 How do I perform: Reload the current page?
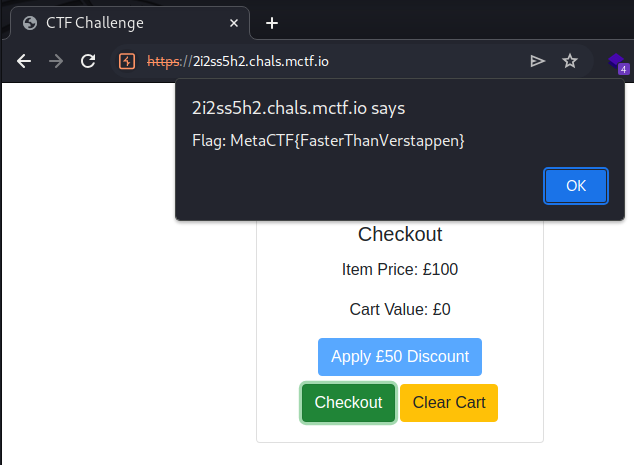click(88, 61)
